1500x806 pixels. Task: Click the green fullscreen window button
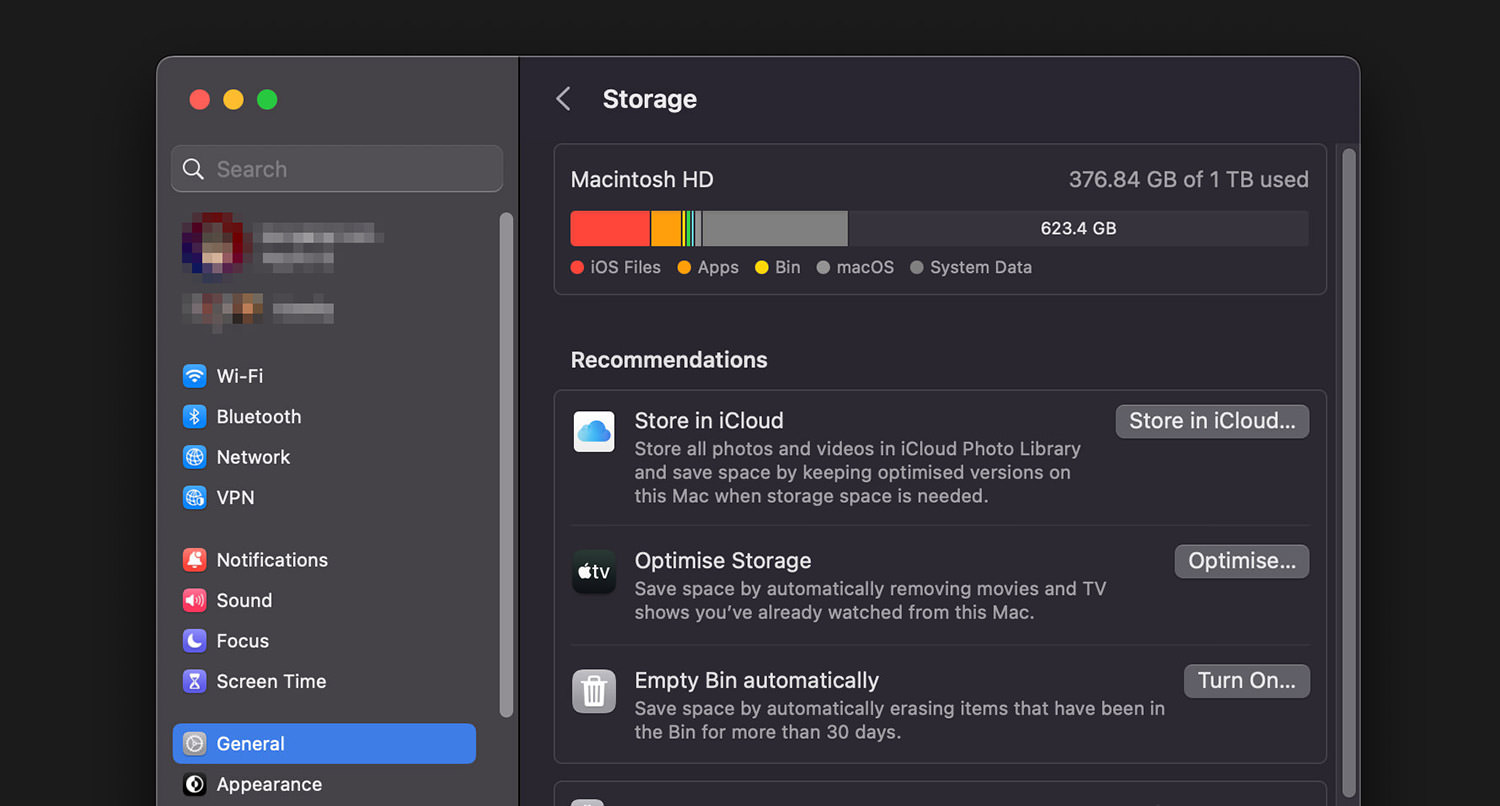click(x=267, y=99)
